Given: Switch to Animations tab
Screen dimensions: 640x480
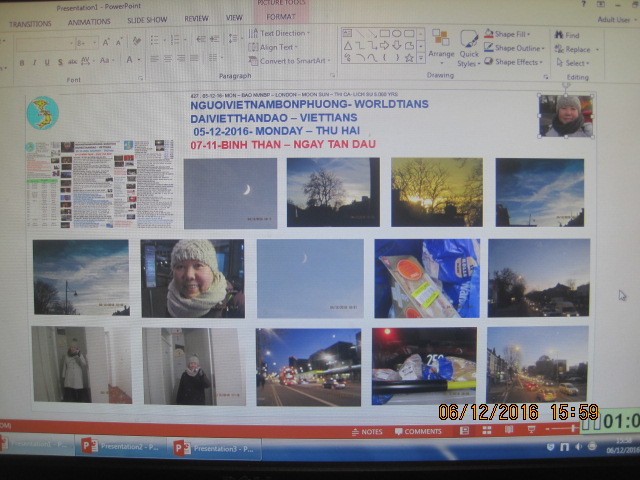Looking at the screenshot, I should pos(89,22).
